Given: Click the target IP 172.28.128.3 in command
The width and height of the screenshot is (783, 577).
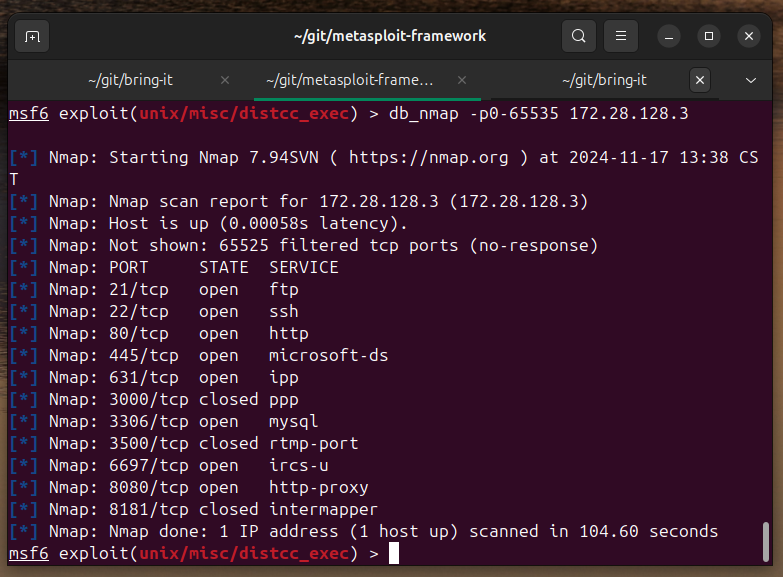Looking at the screenshot, I should 629,114.
